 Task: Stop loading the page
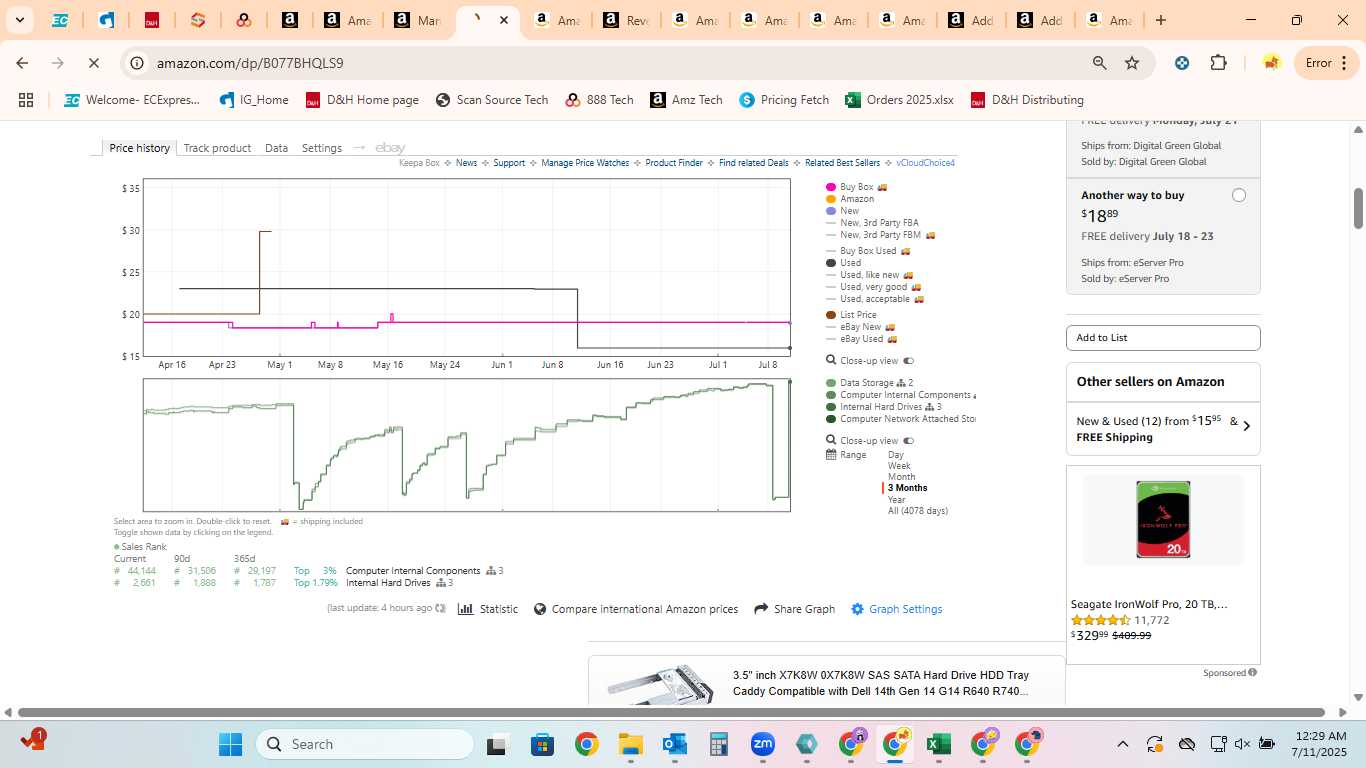[x=93, y=63]
